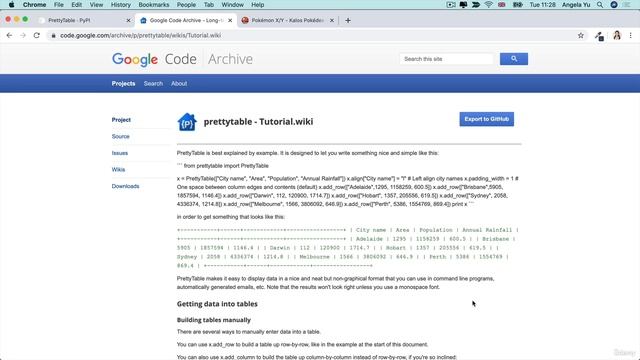The height and width of the screenshot is (360, 640).
Task: Click the site lock icon in address bar
Action: (x=53, y=36)
